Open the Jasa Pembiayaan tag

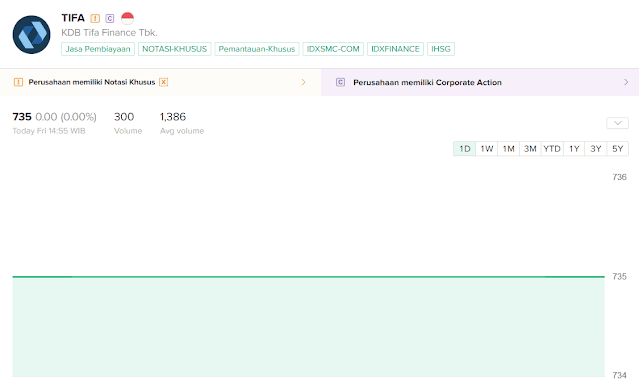click(x=98, y=49)
